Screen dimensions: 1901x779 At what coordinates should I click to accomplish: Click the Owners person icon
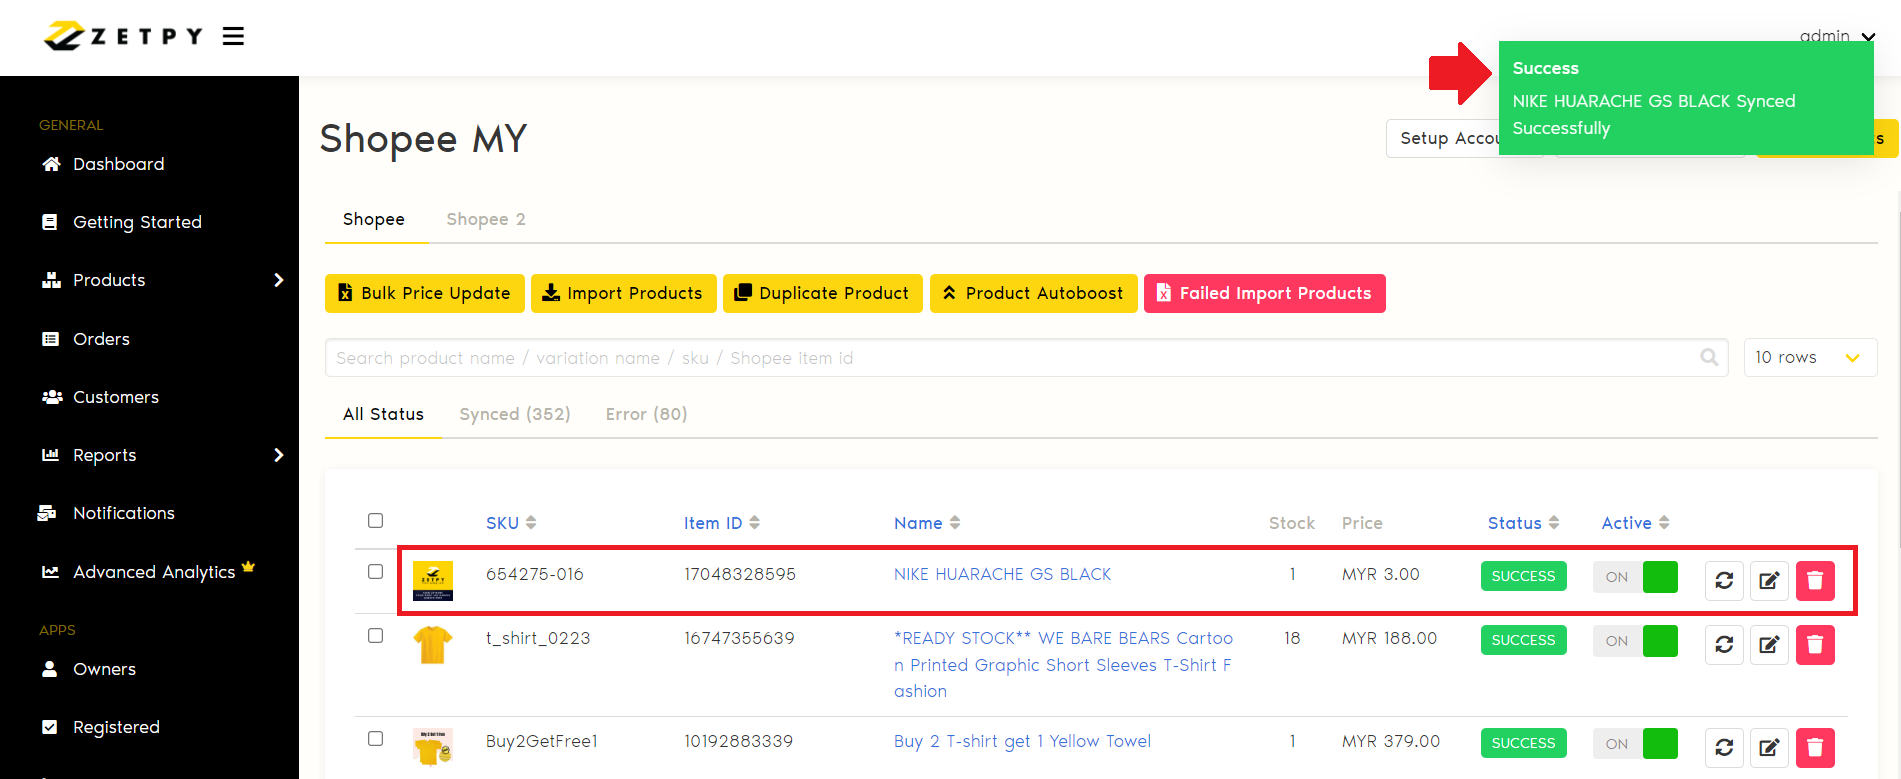(50, 669)
